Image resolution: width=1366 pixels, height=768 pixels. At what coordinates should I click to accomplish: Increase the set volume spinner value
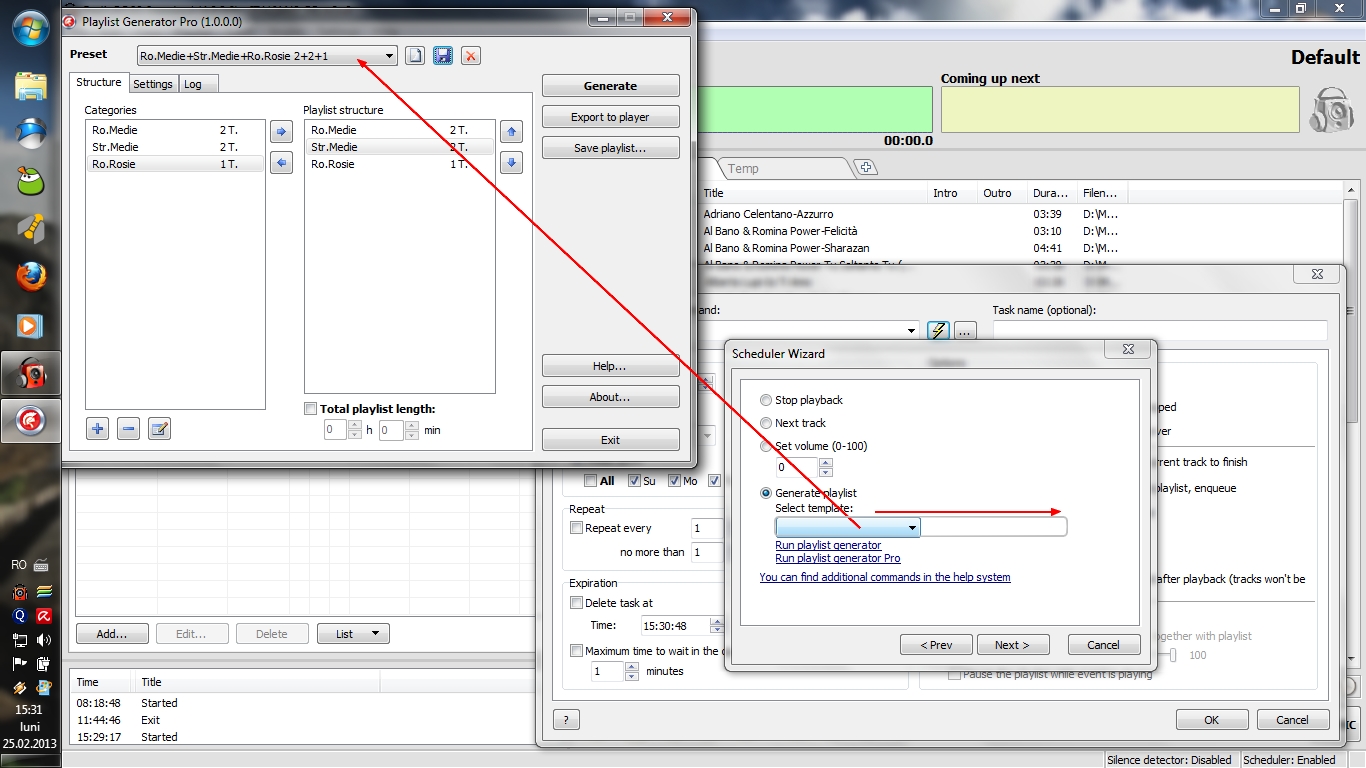coord(825,463)
